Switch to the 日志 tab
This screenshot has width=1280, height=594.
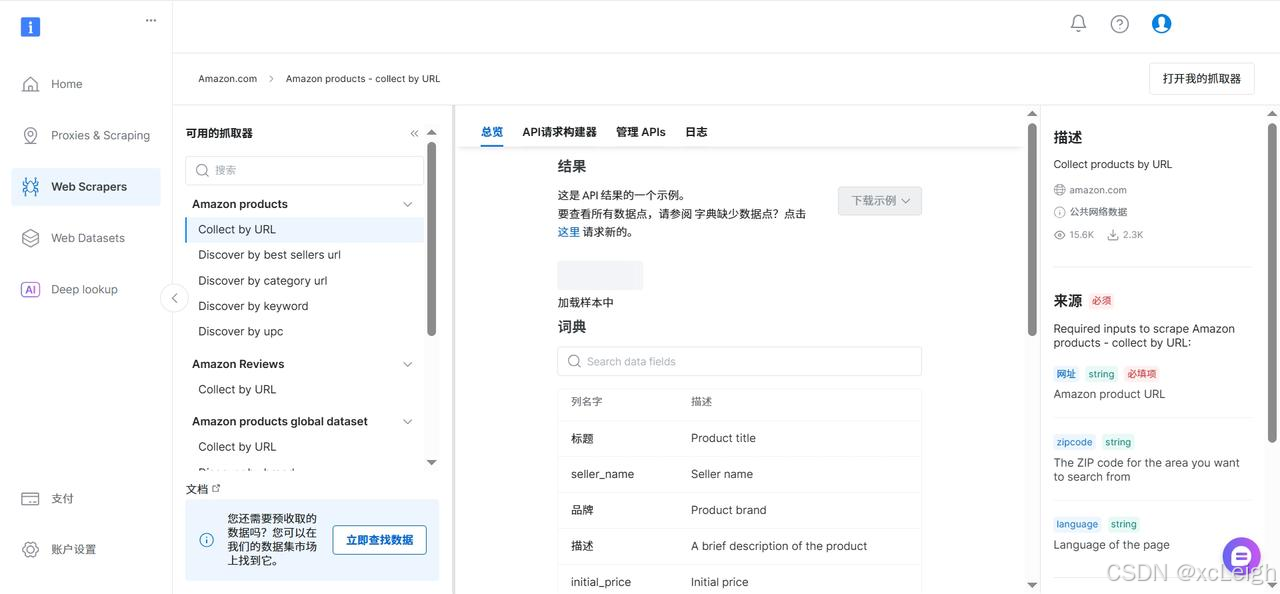point(696,132)
